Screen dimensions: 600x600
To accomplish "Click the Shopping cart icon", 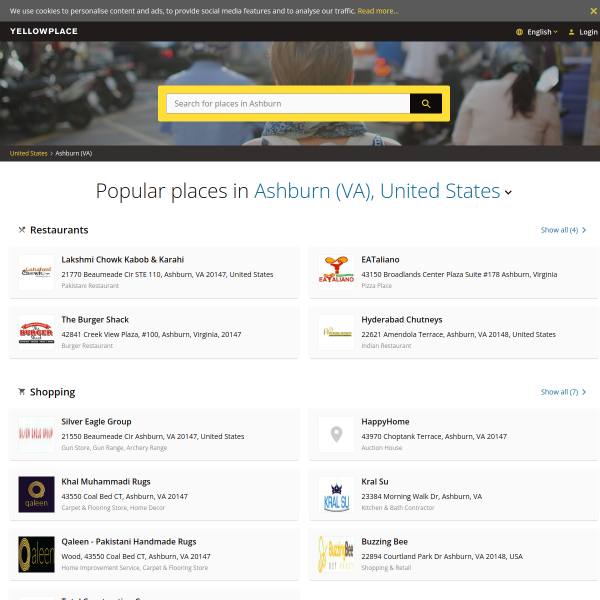I will [x=22, y=392].
